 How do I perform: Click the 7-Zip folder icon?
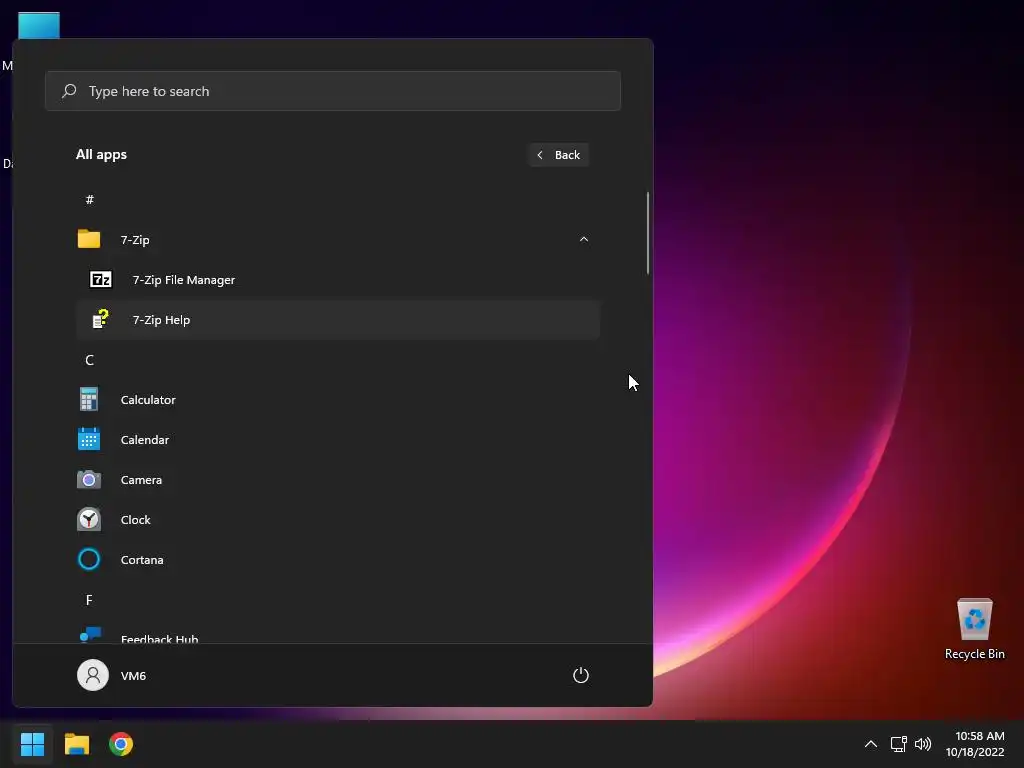click(89, 239)
